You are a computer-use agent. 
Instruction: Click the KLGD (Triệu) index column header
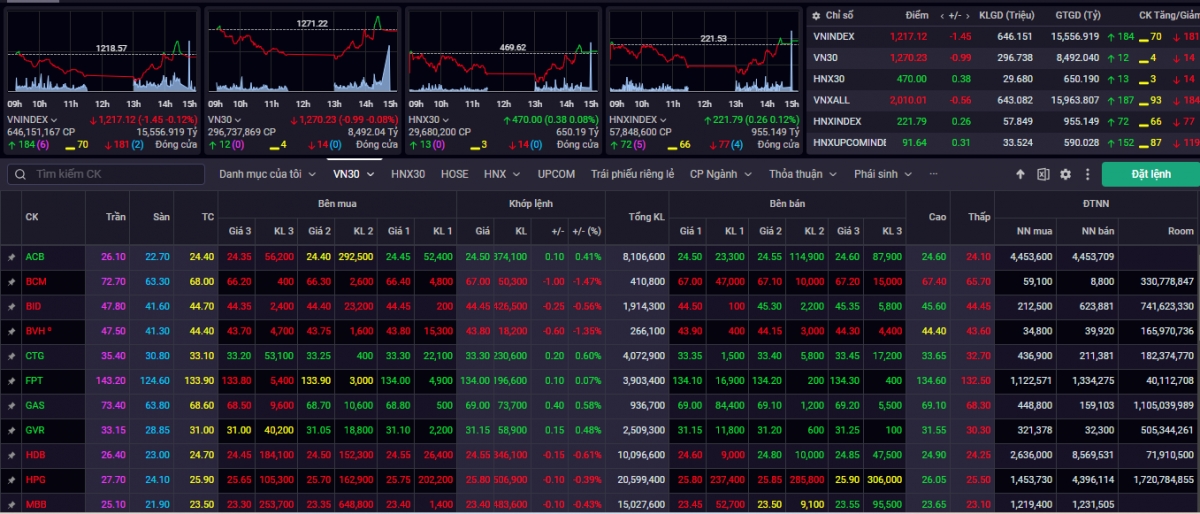pyautogui.click(x=1006, y=15)
